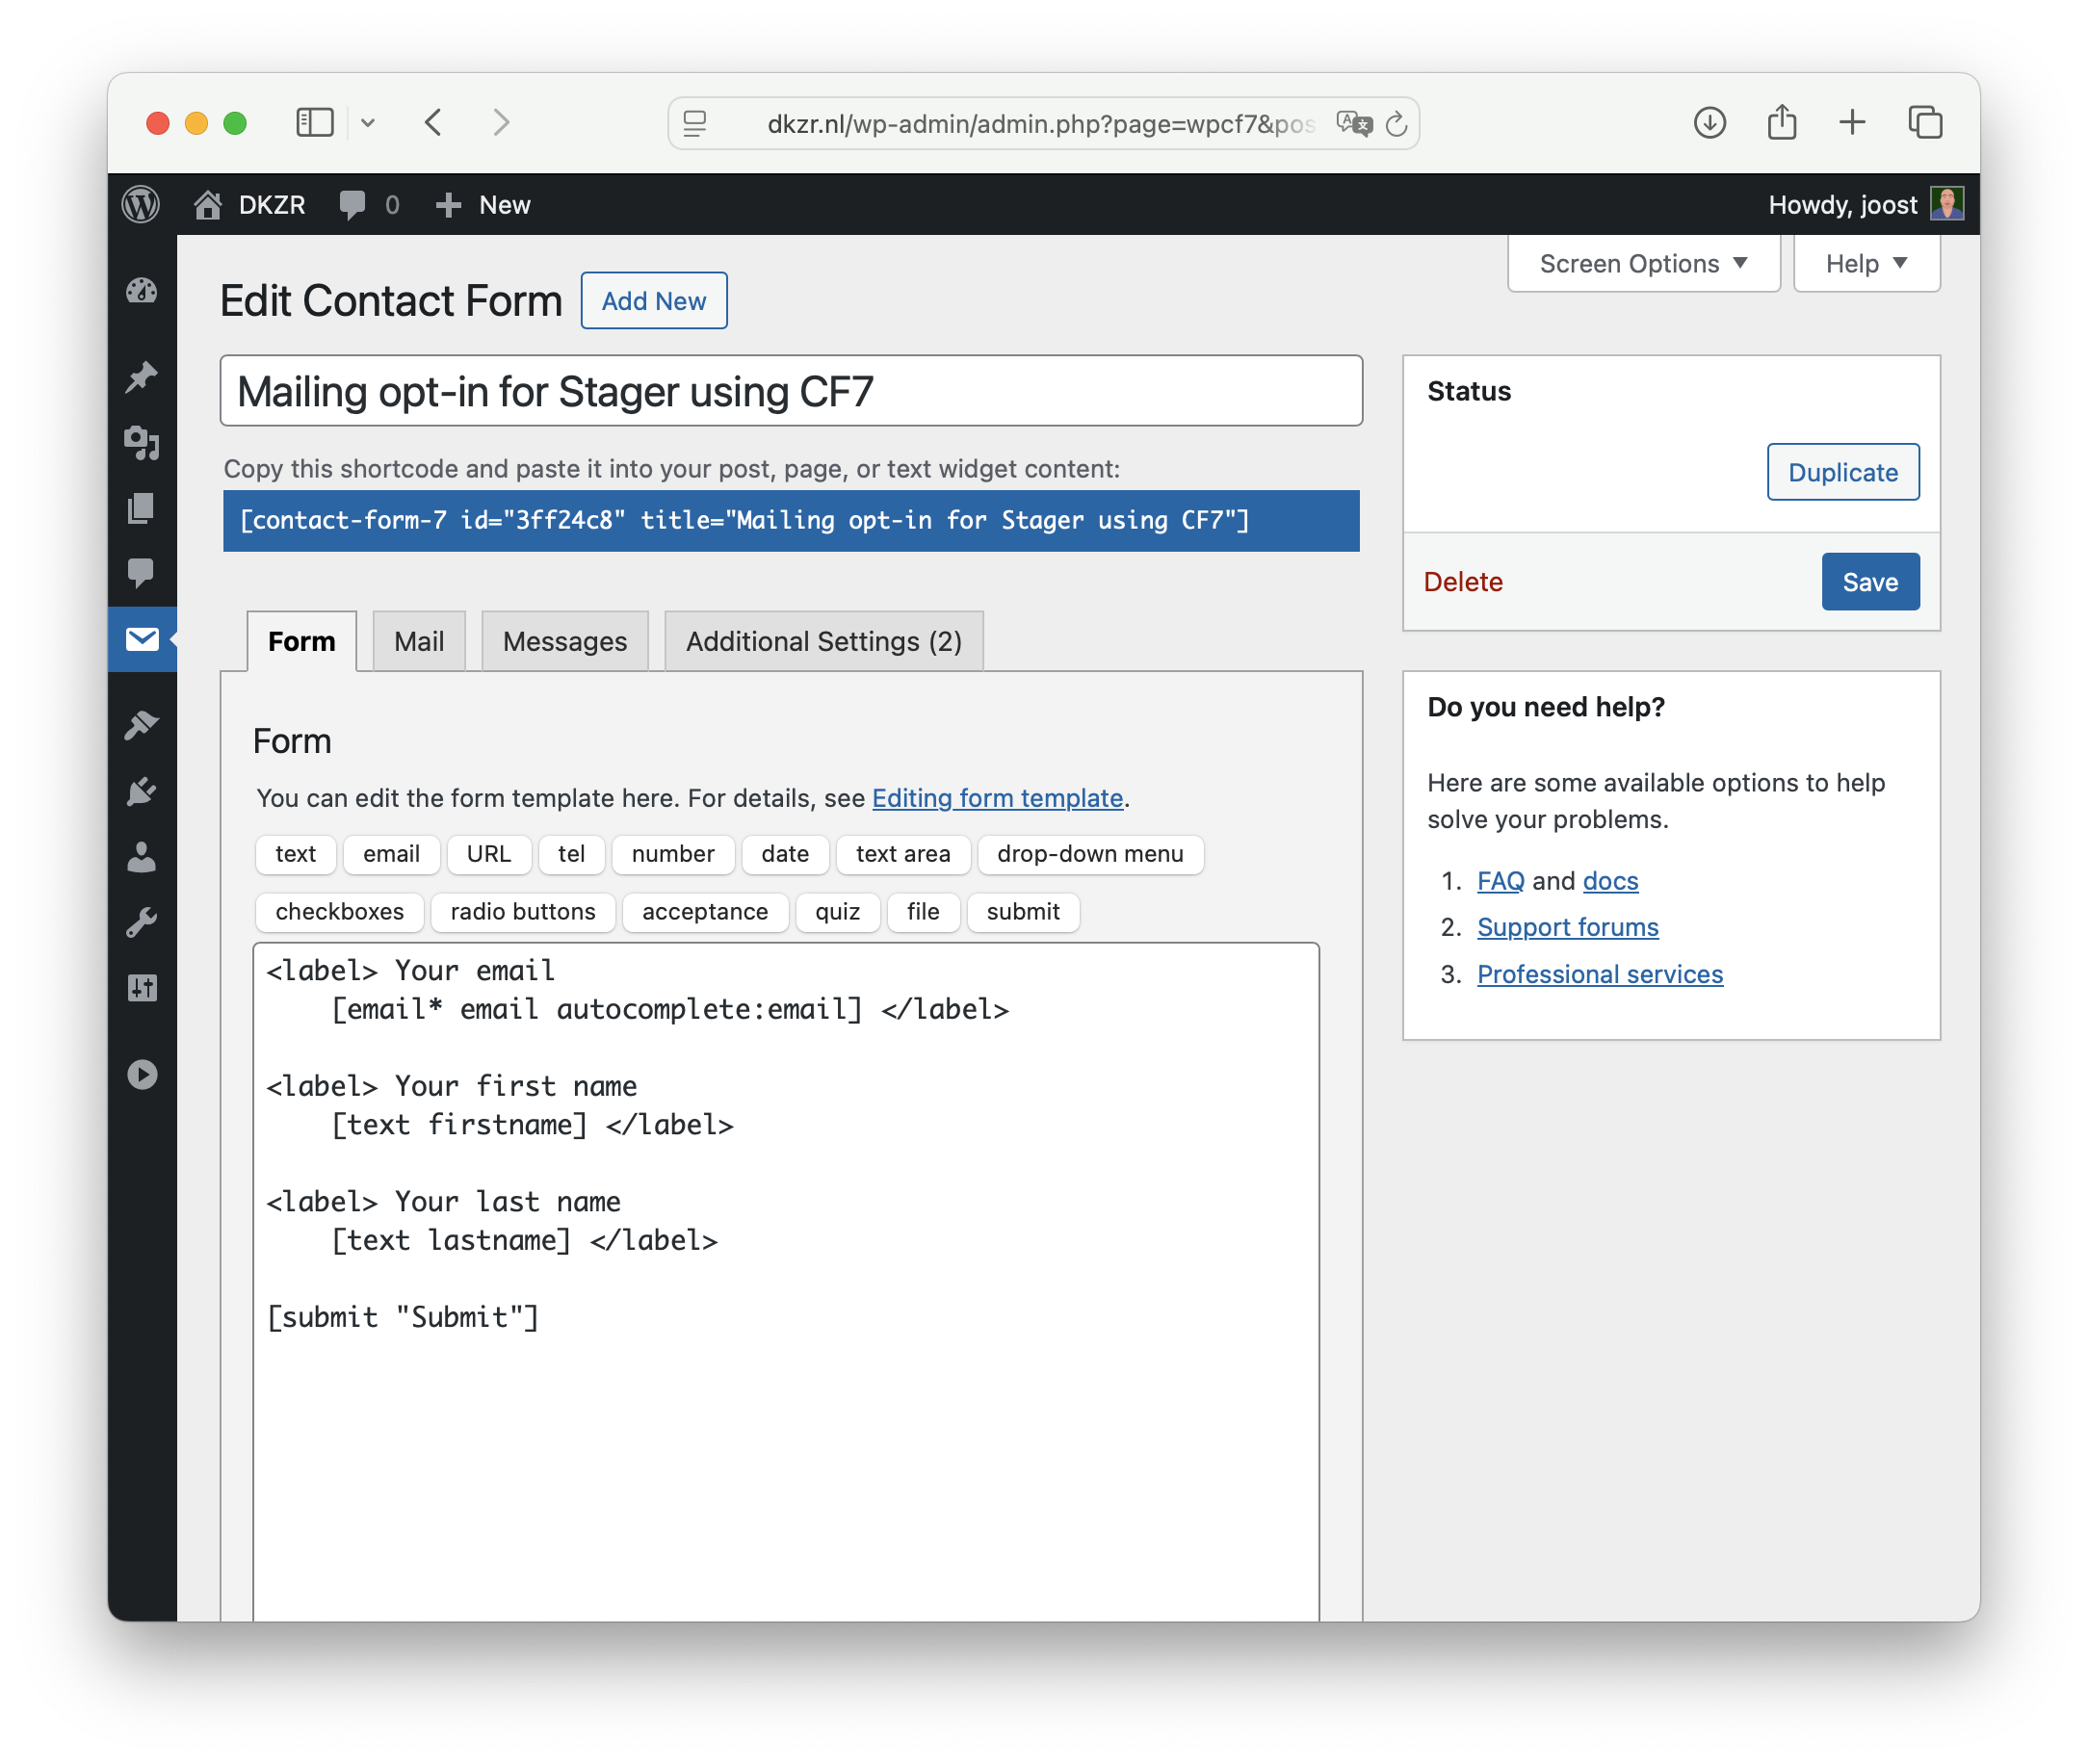Insert a text area tag

tap(903, 854)
